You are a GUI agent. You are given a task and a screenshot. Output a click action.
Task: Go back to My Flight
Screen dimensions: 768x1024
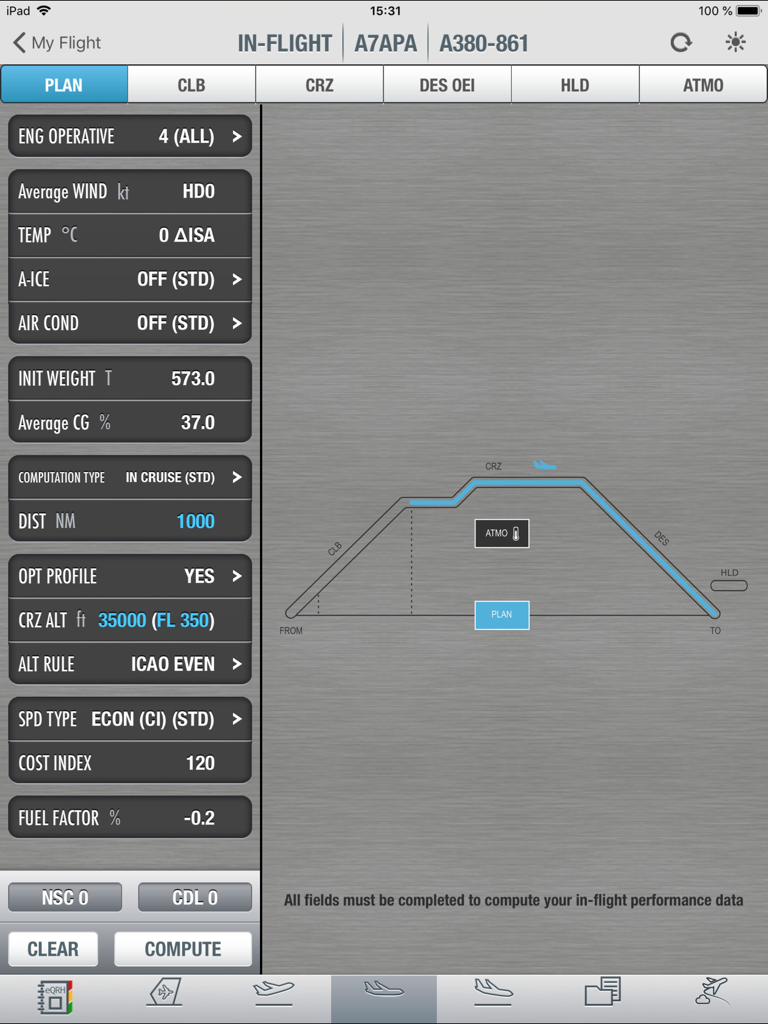[57, 43]
